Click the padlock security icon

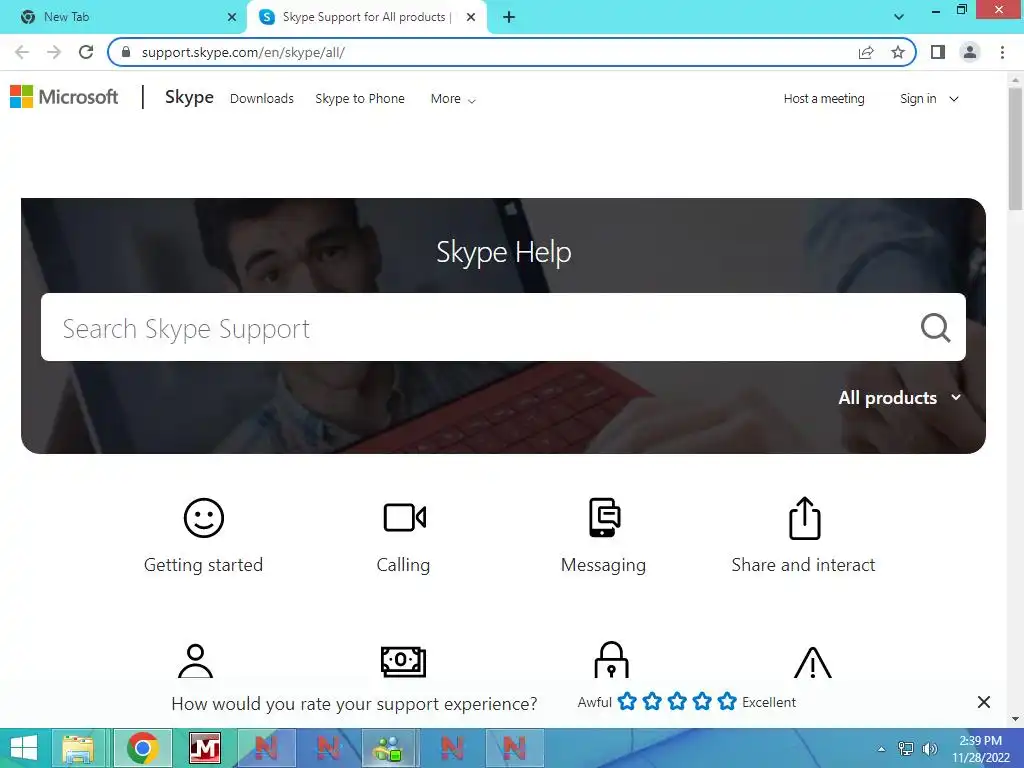coord(611,660)
